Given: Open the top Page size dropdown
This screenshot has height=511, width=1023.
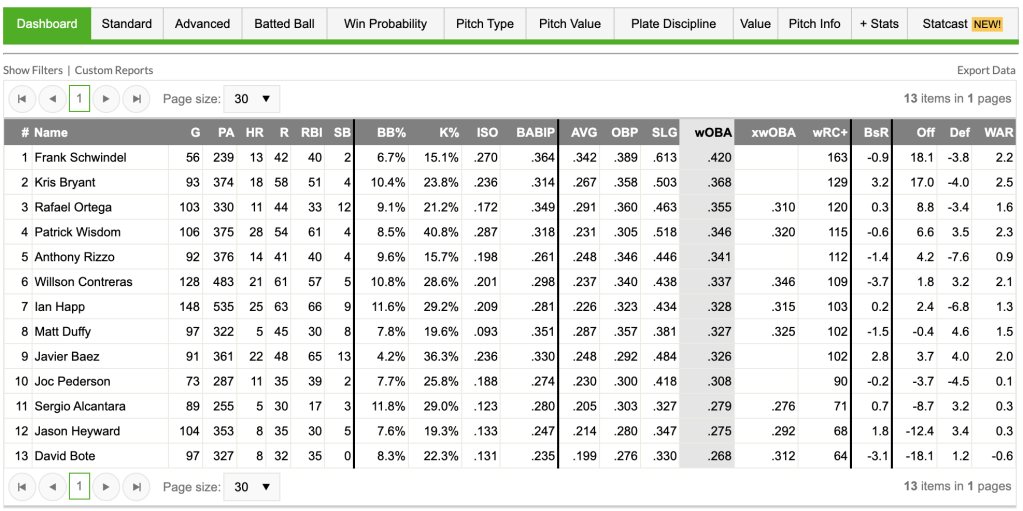Looking at the screenshot, I should [x=252, y=99].
